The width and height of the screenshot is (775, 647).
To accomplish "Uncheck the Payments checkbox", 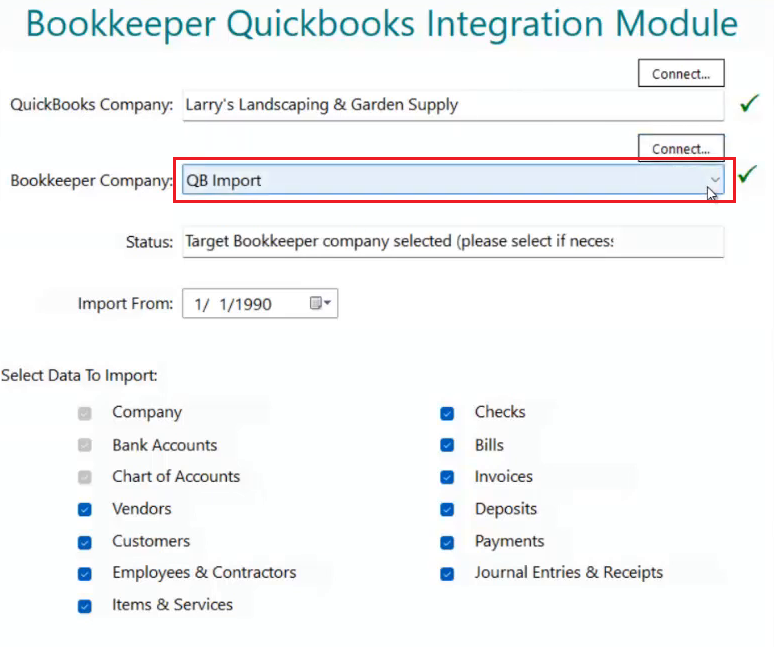I will 447,542.
